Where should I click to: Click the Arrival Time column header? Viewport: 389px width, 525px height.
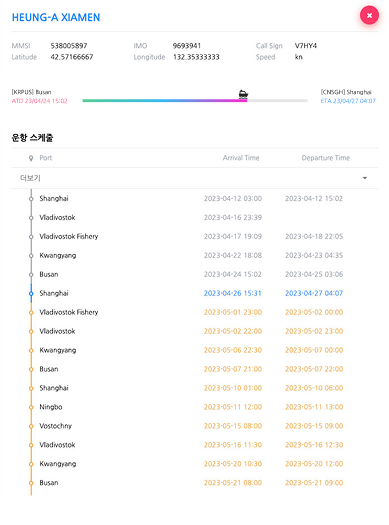(241, 158)
